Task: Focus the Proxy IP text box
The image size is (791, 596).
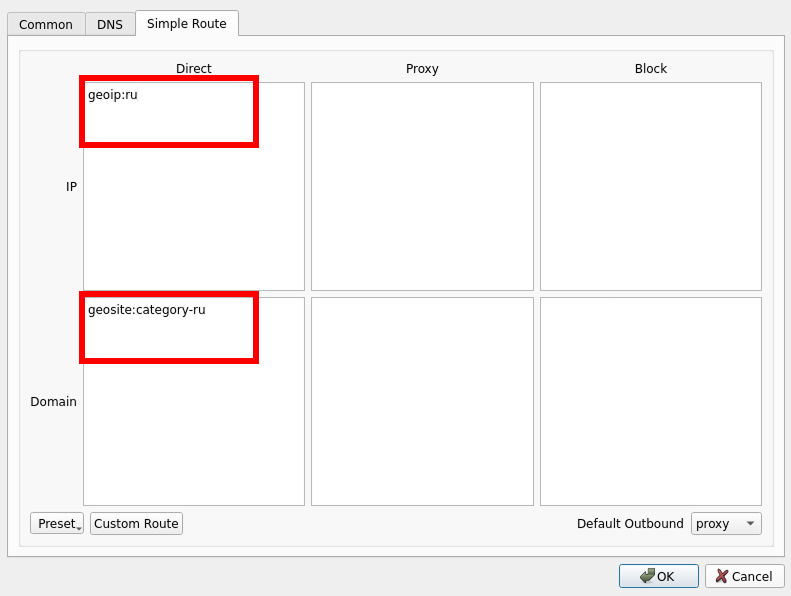Action: 422,186
